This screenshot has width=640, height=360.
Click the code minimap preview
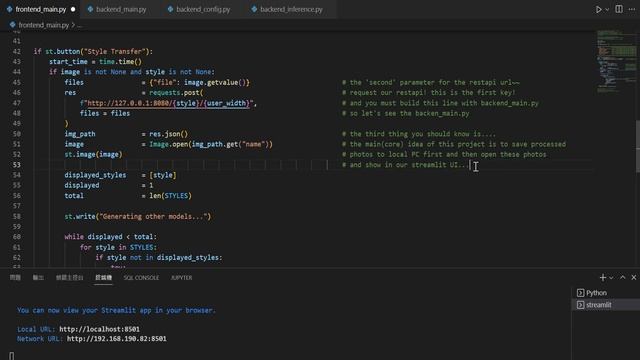coord(616,61)
